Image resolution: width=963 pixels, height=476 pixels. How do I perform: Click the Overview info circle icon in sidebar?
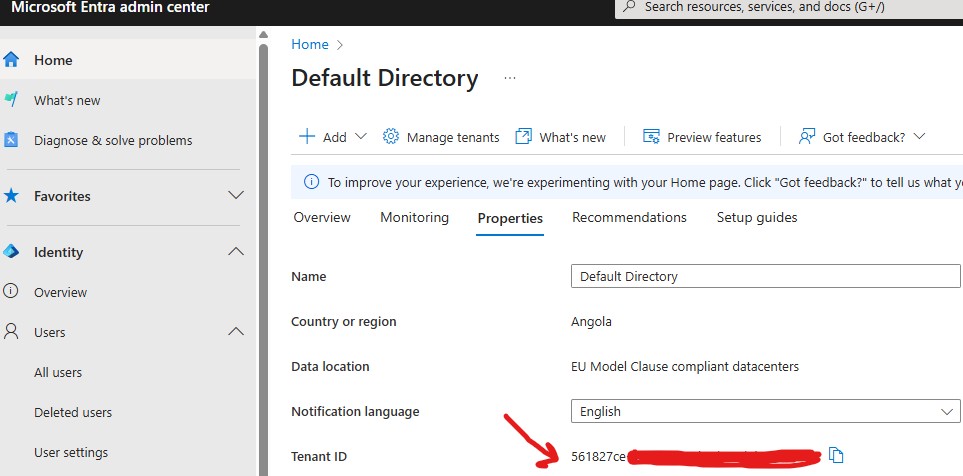tap(11, 292)
